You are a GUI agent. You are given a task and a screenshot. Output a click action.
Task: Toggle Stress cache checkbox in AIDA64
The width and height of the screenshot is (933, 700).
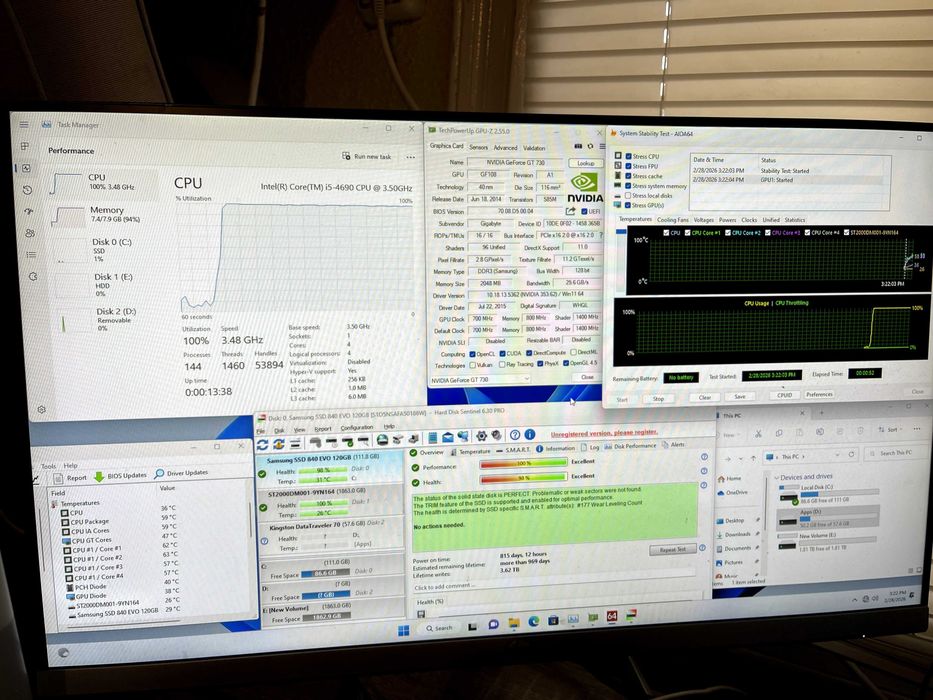pos(628,176)
